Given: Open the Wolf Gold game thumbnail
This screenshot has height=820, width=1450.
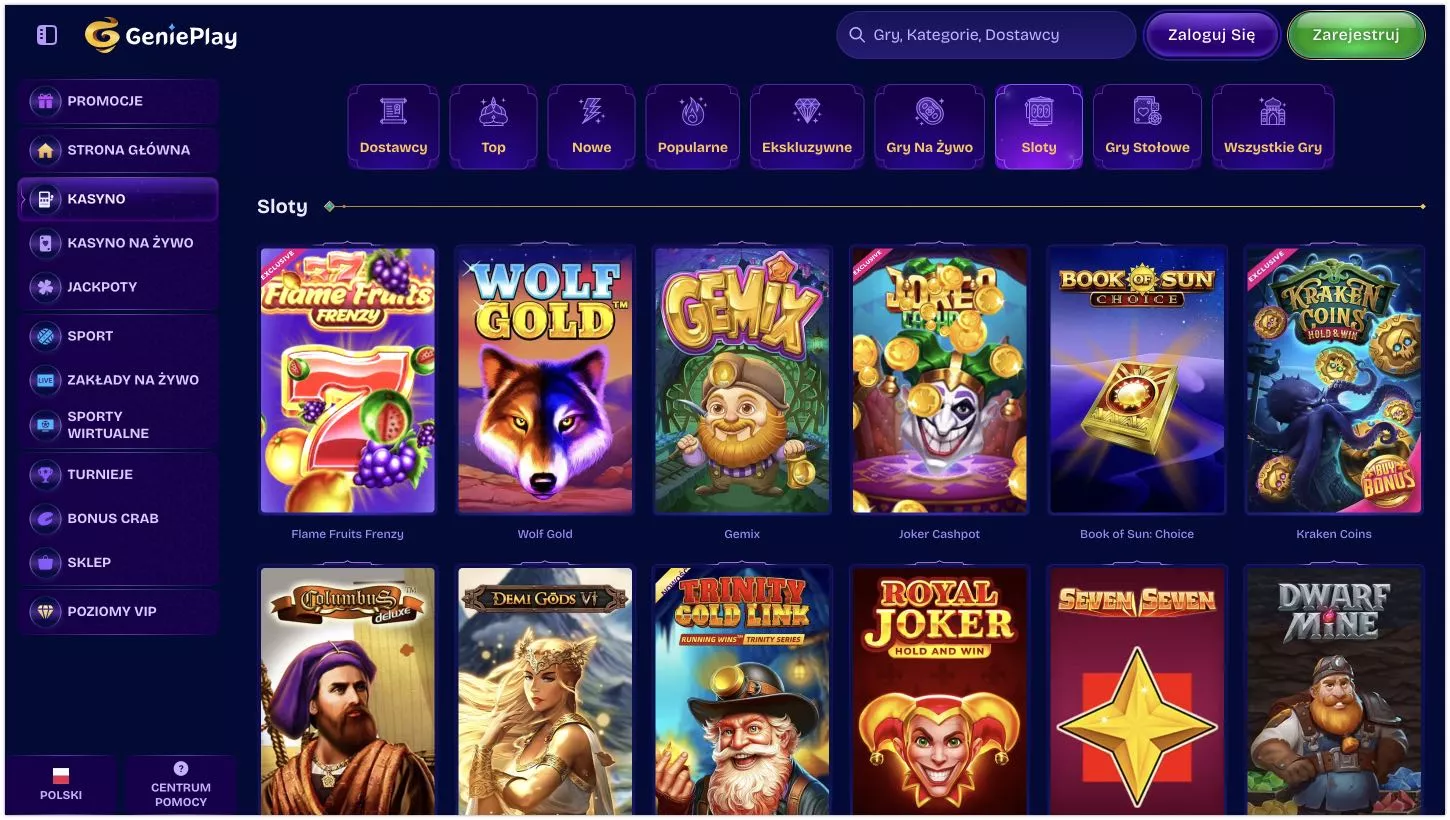Looking at the screenshot, I should (x=545, y=381).
